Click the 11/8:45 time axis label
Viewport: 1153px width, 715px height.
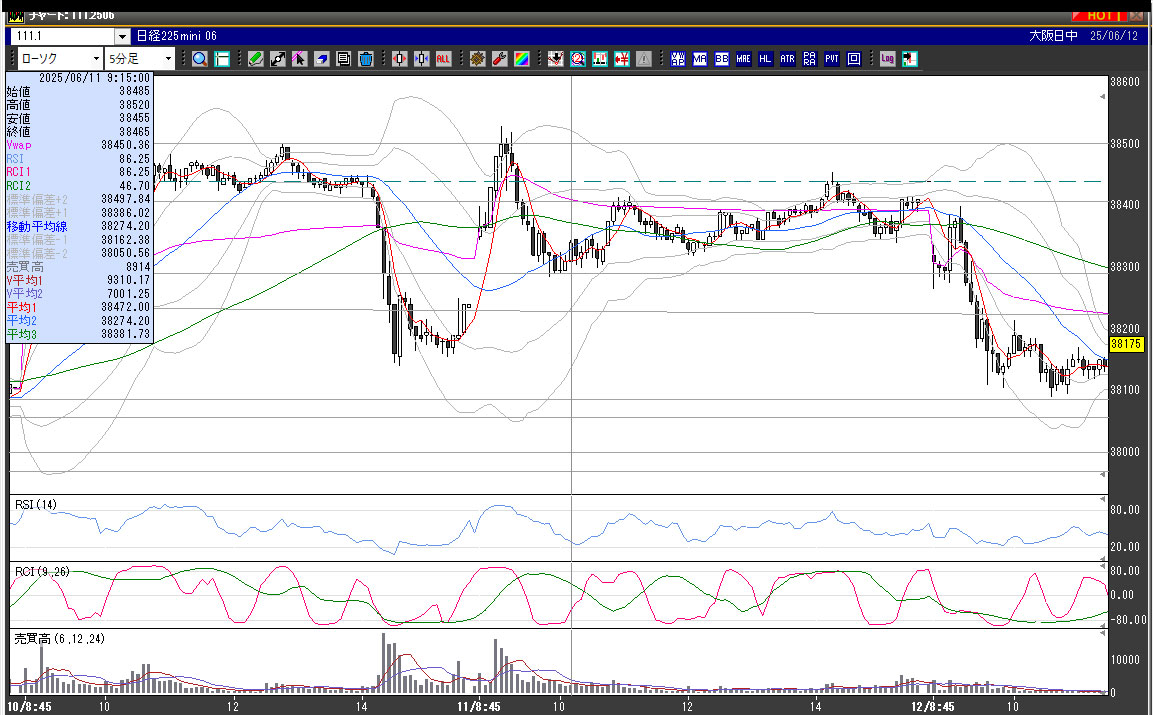tap(479, 706)
